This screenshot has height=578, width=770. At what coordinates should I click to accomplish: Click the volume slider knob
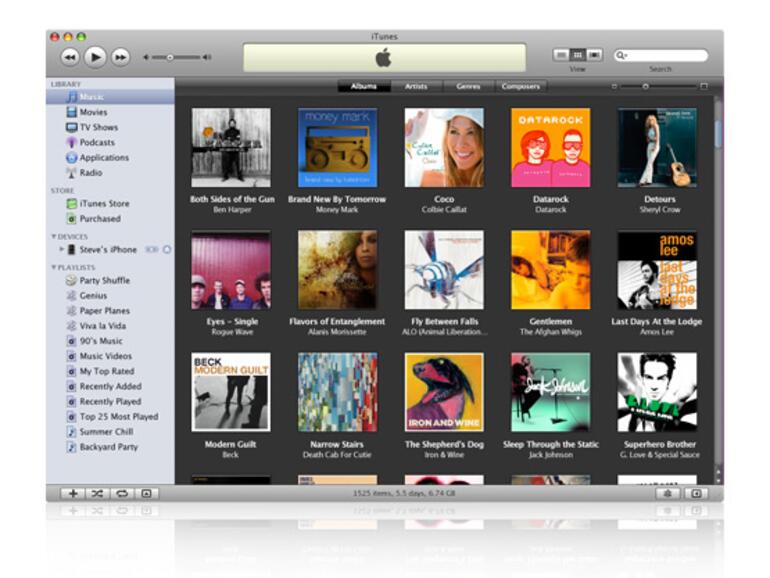(x=169, y=57)
